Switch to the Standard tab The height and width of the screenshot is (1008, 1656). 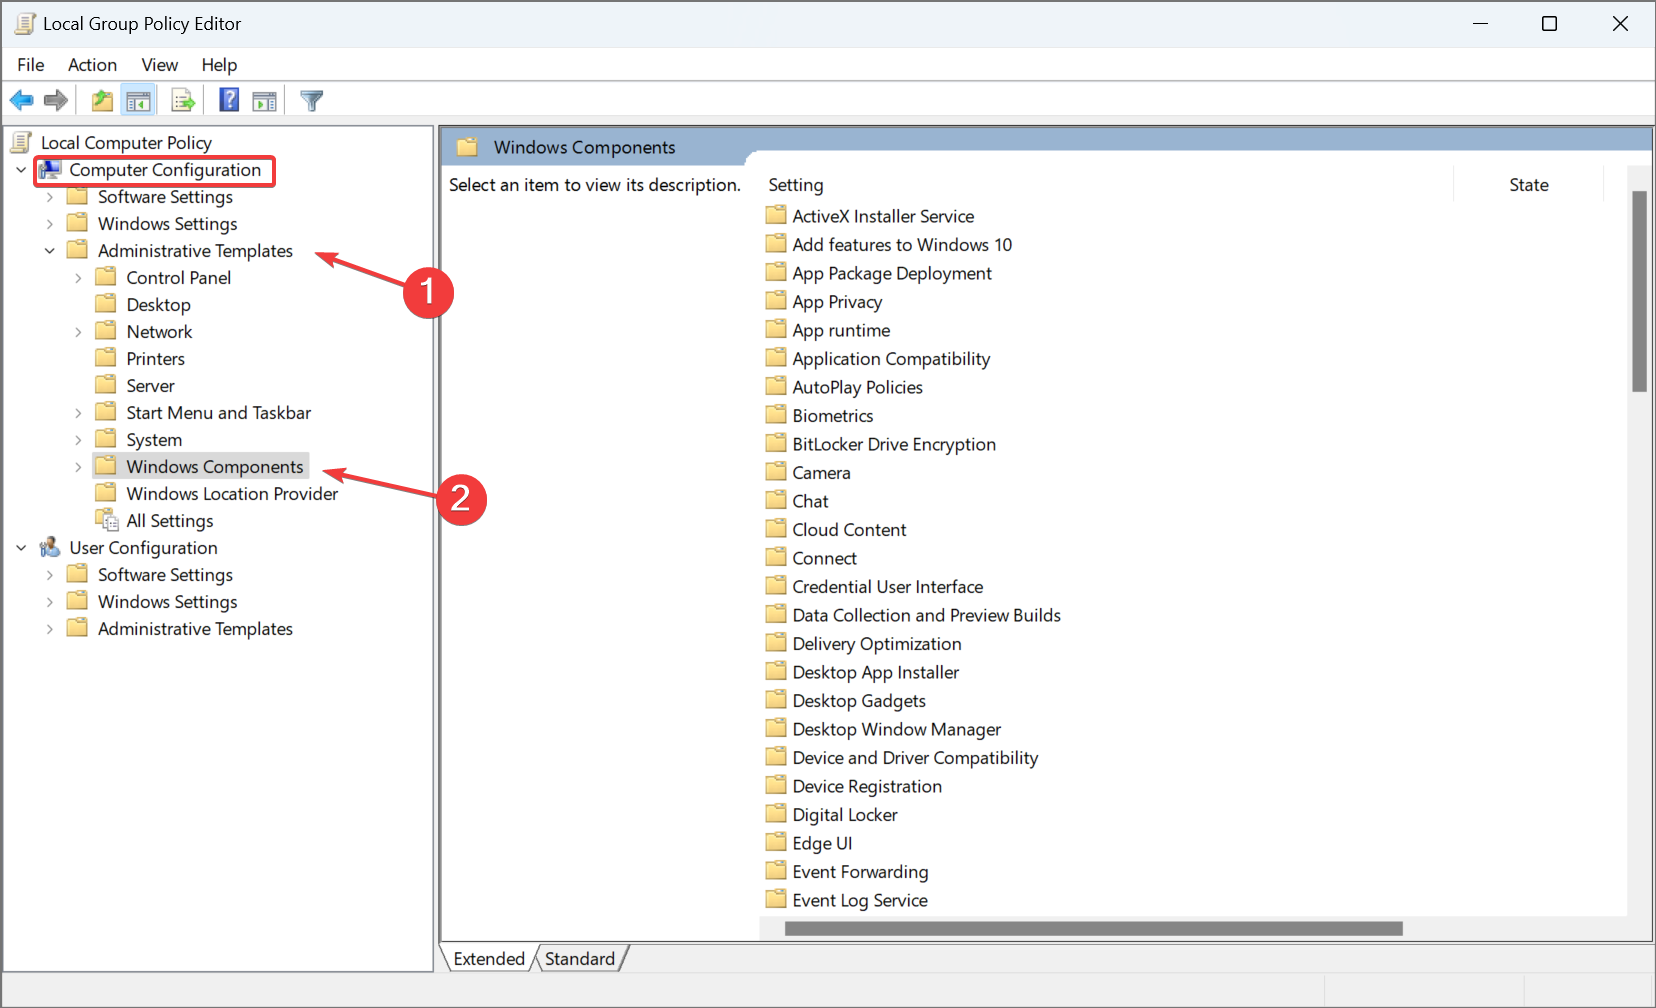click(x=580, y=959)
